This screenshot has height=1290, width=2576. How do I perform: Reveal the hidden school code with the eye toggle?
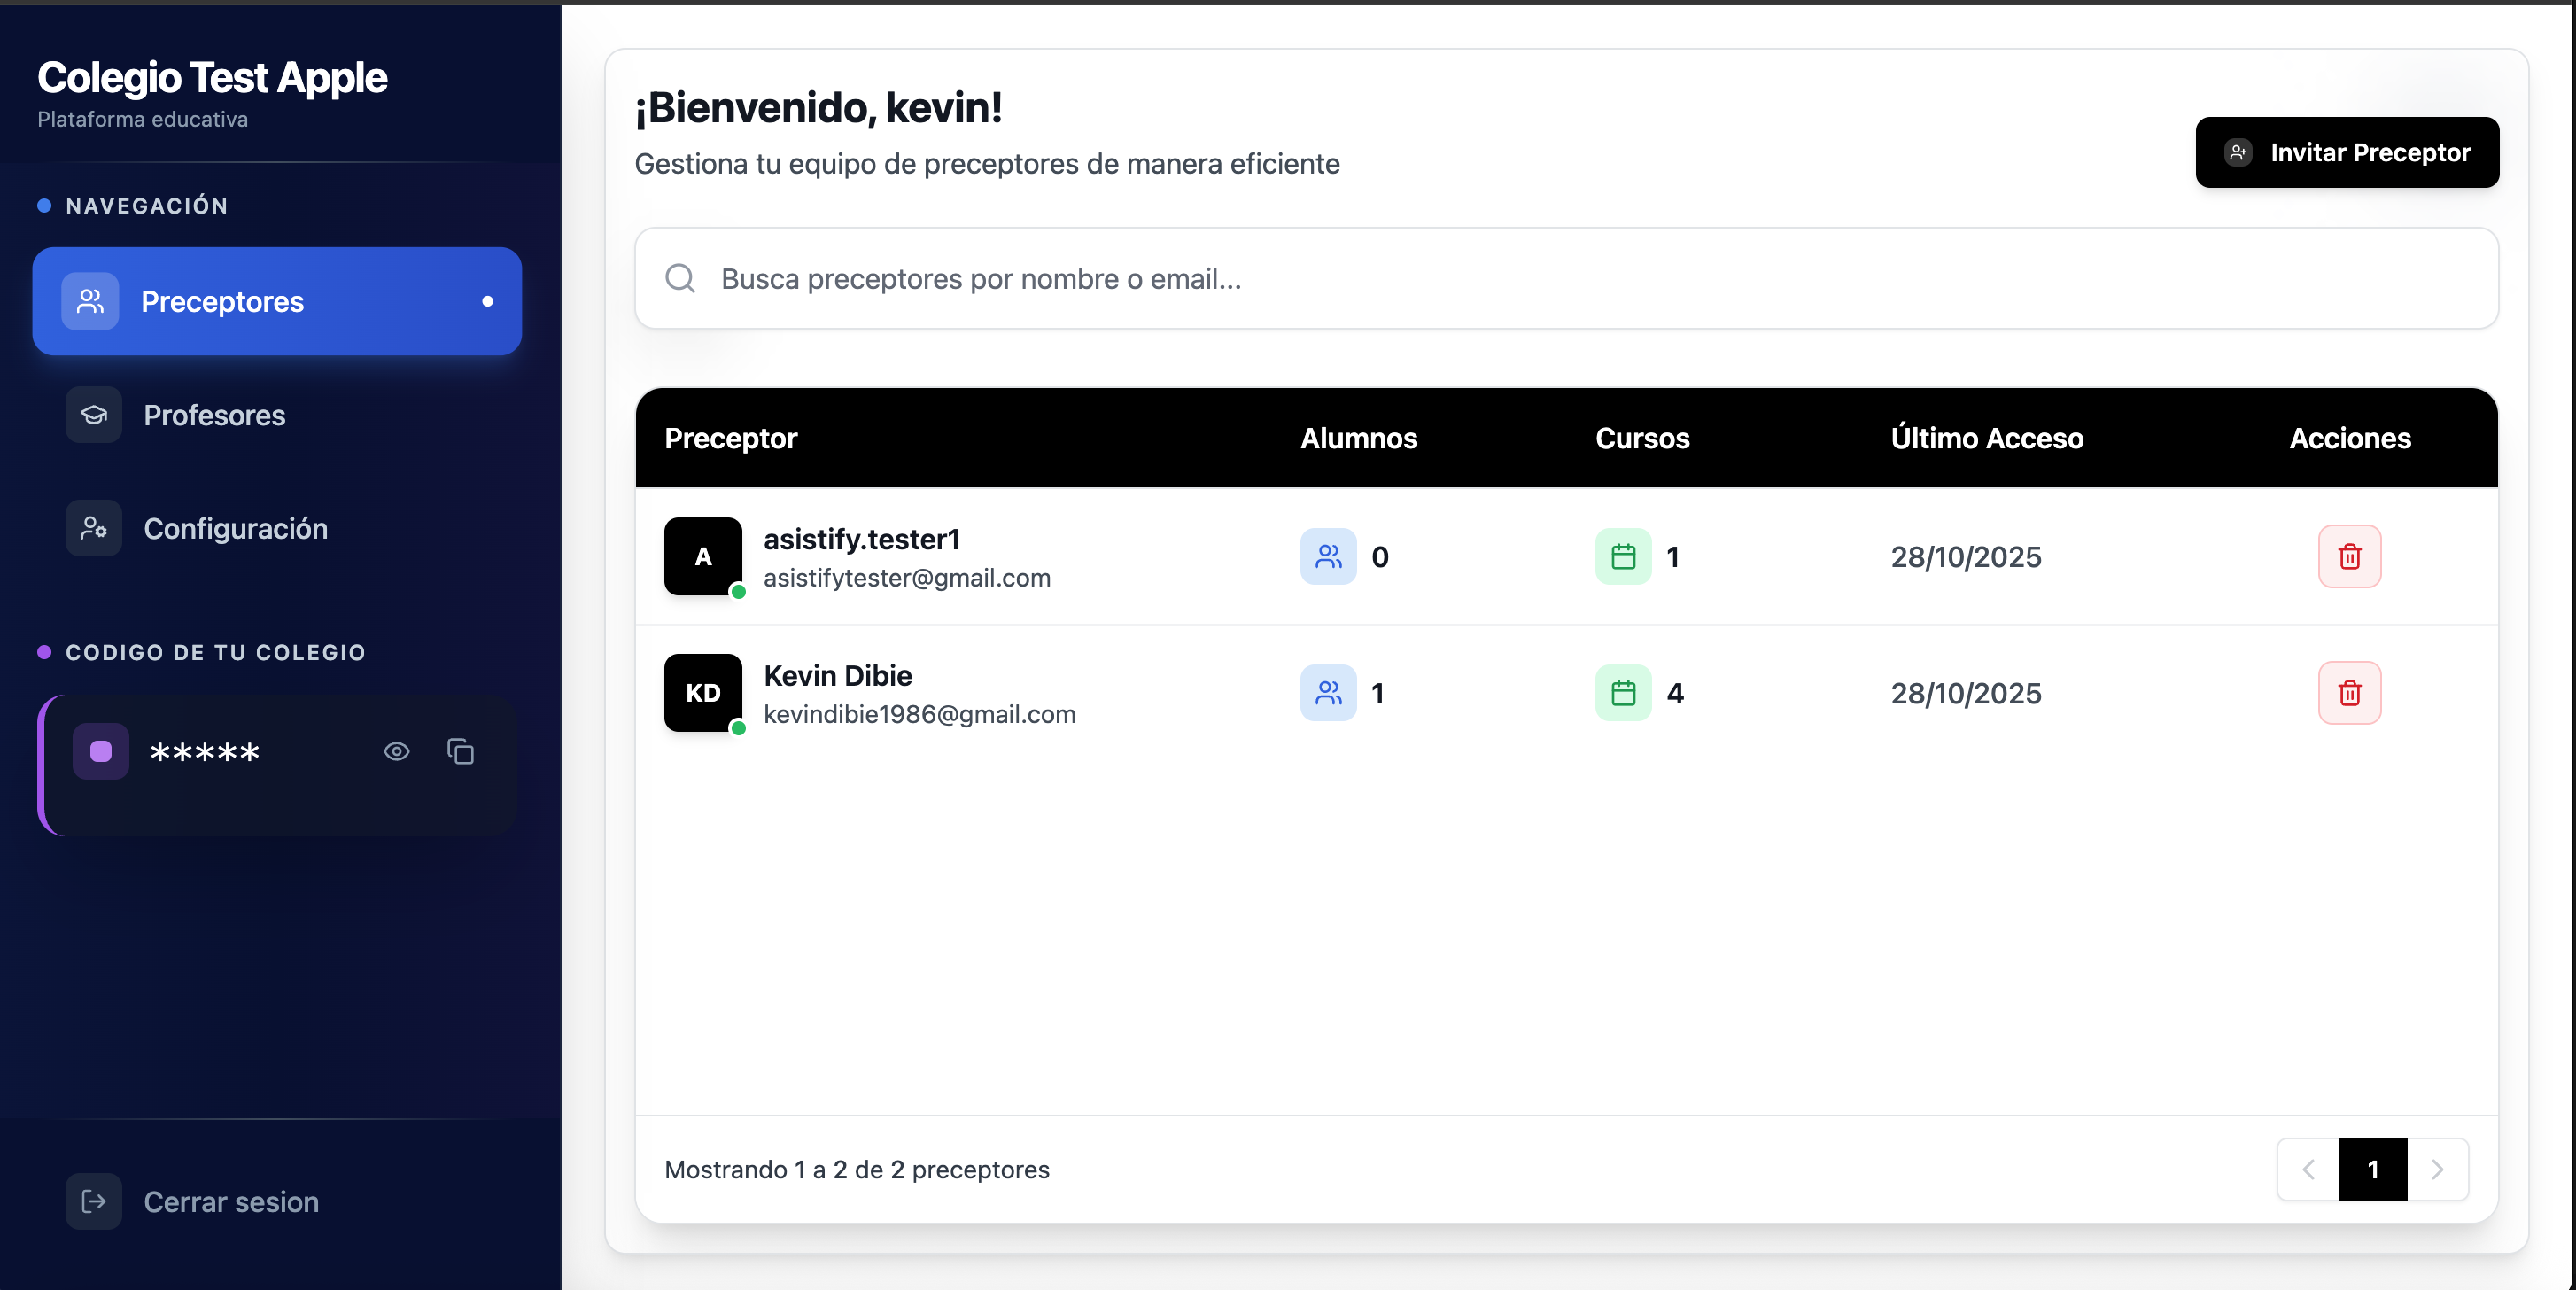coord(396,752)
